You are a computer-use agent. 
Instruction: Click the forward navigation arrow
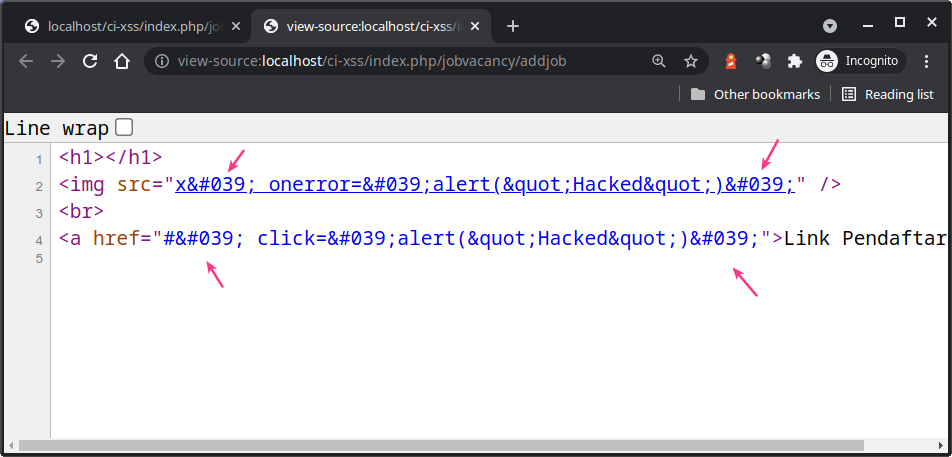(58, 61)
